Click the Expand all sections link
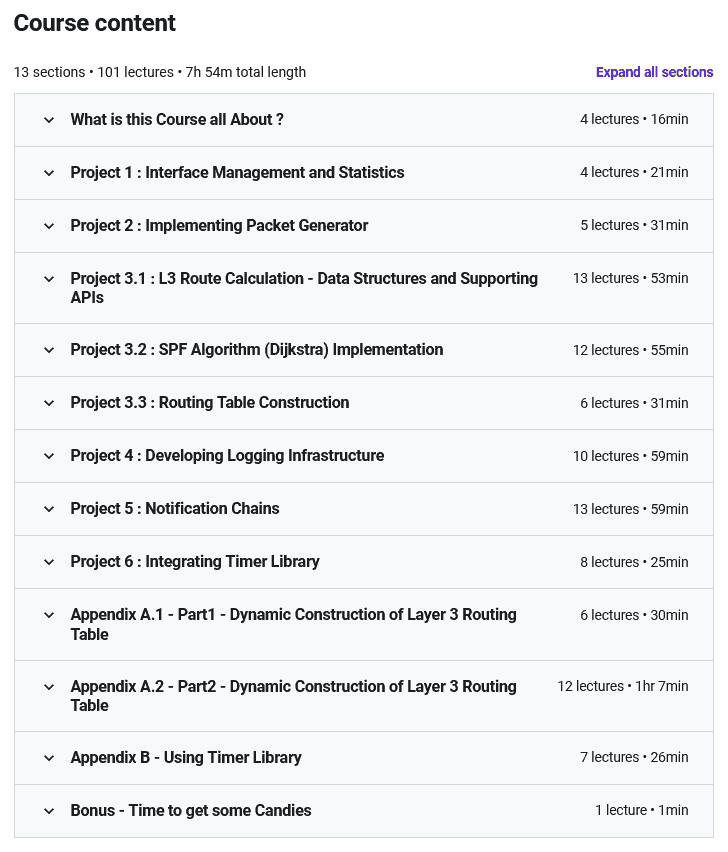The width and height of the screenshot is (728, 852). tap(654, 72)
